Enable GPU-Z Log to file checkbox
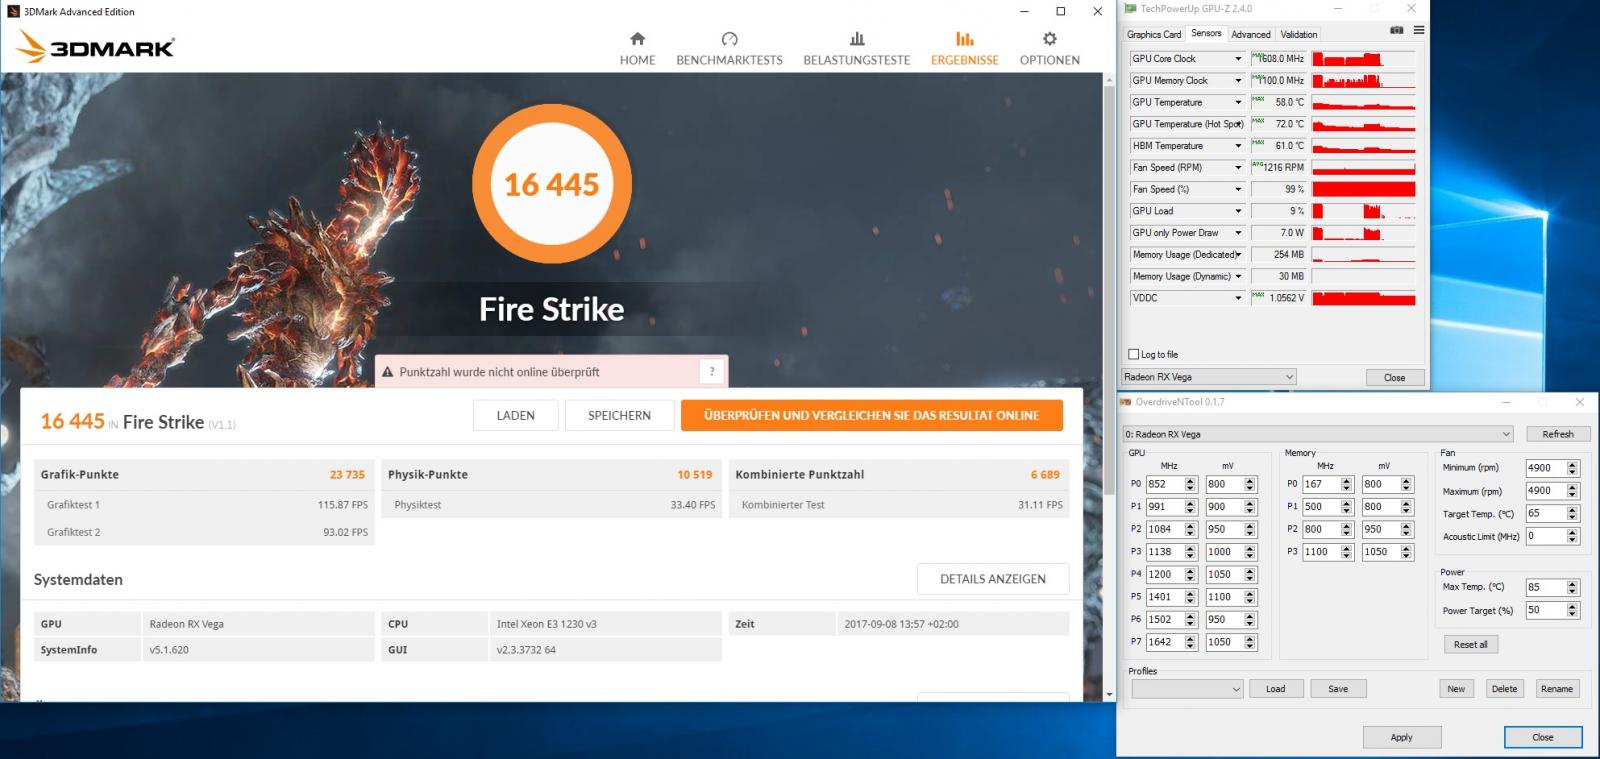This screenshot has height=759, width=1600. click(1133, 354)
